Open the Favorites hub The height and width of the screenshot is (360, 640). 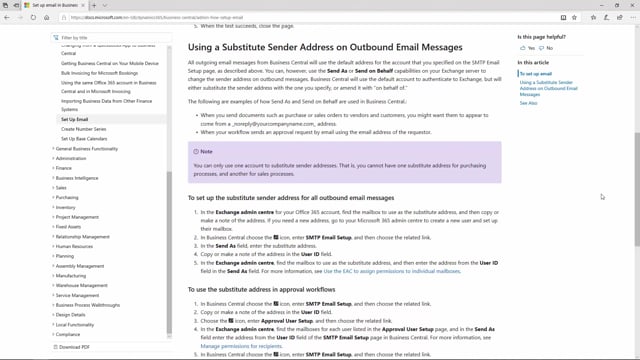coord(593,18)
